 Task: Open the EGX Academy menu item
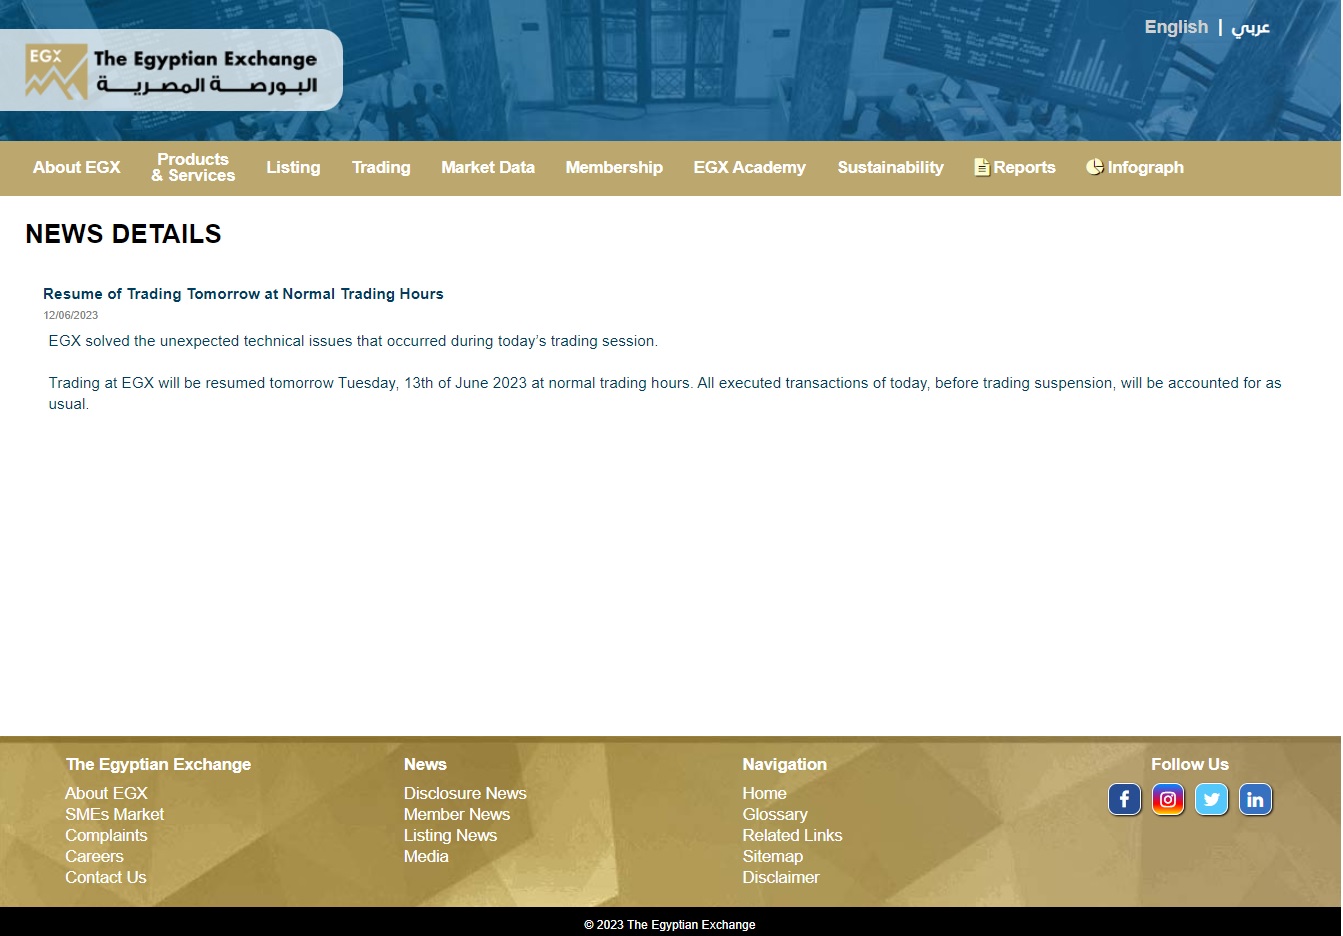tap(749, 167)
